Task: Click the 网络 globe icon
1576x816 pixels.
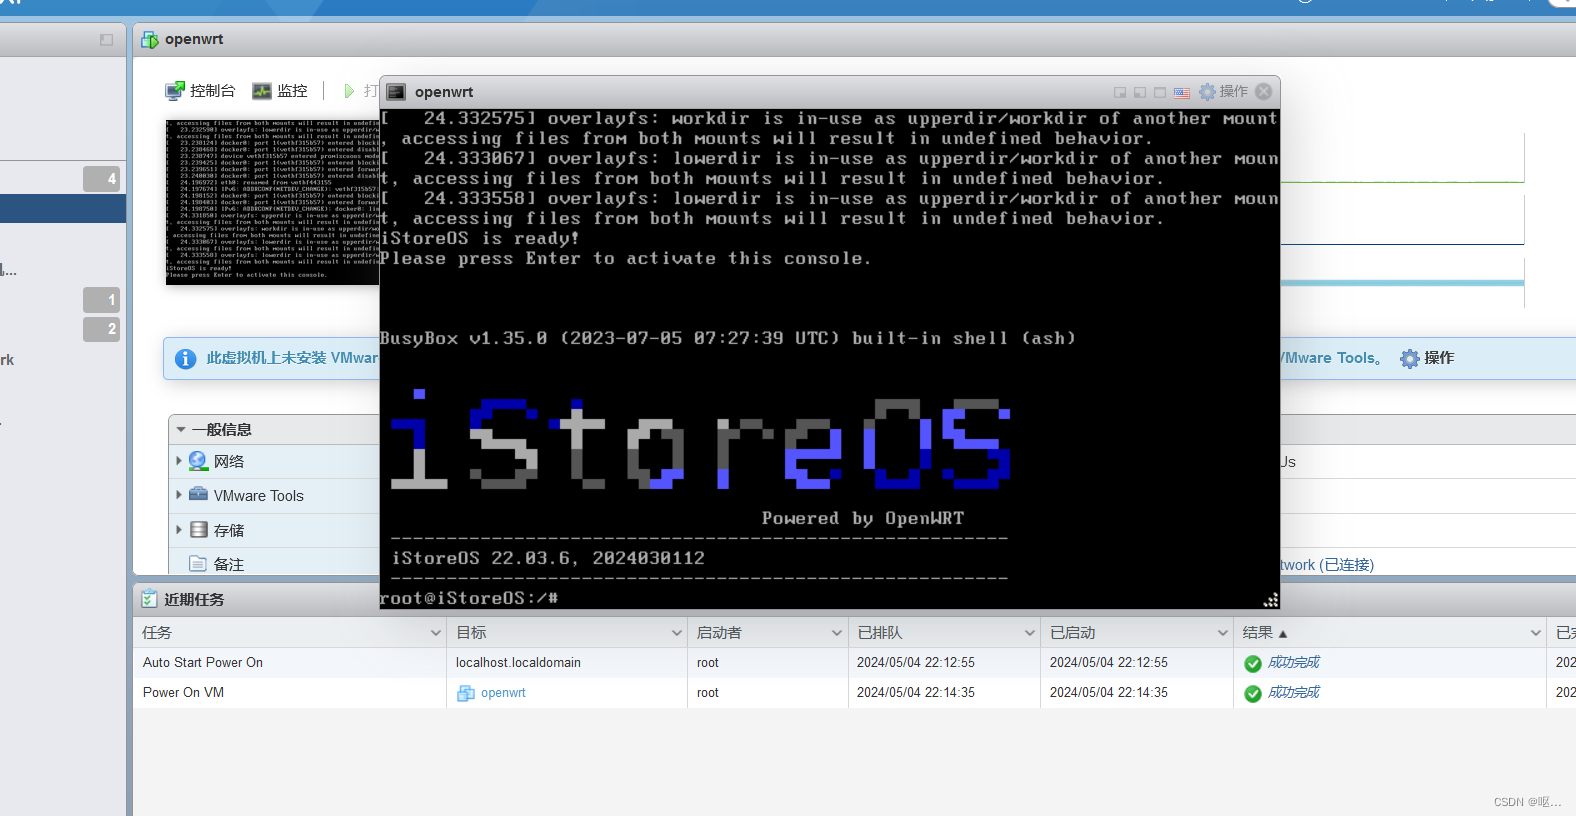Action: point(198,461)
